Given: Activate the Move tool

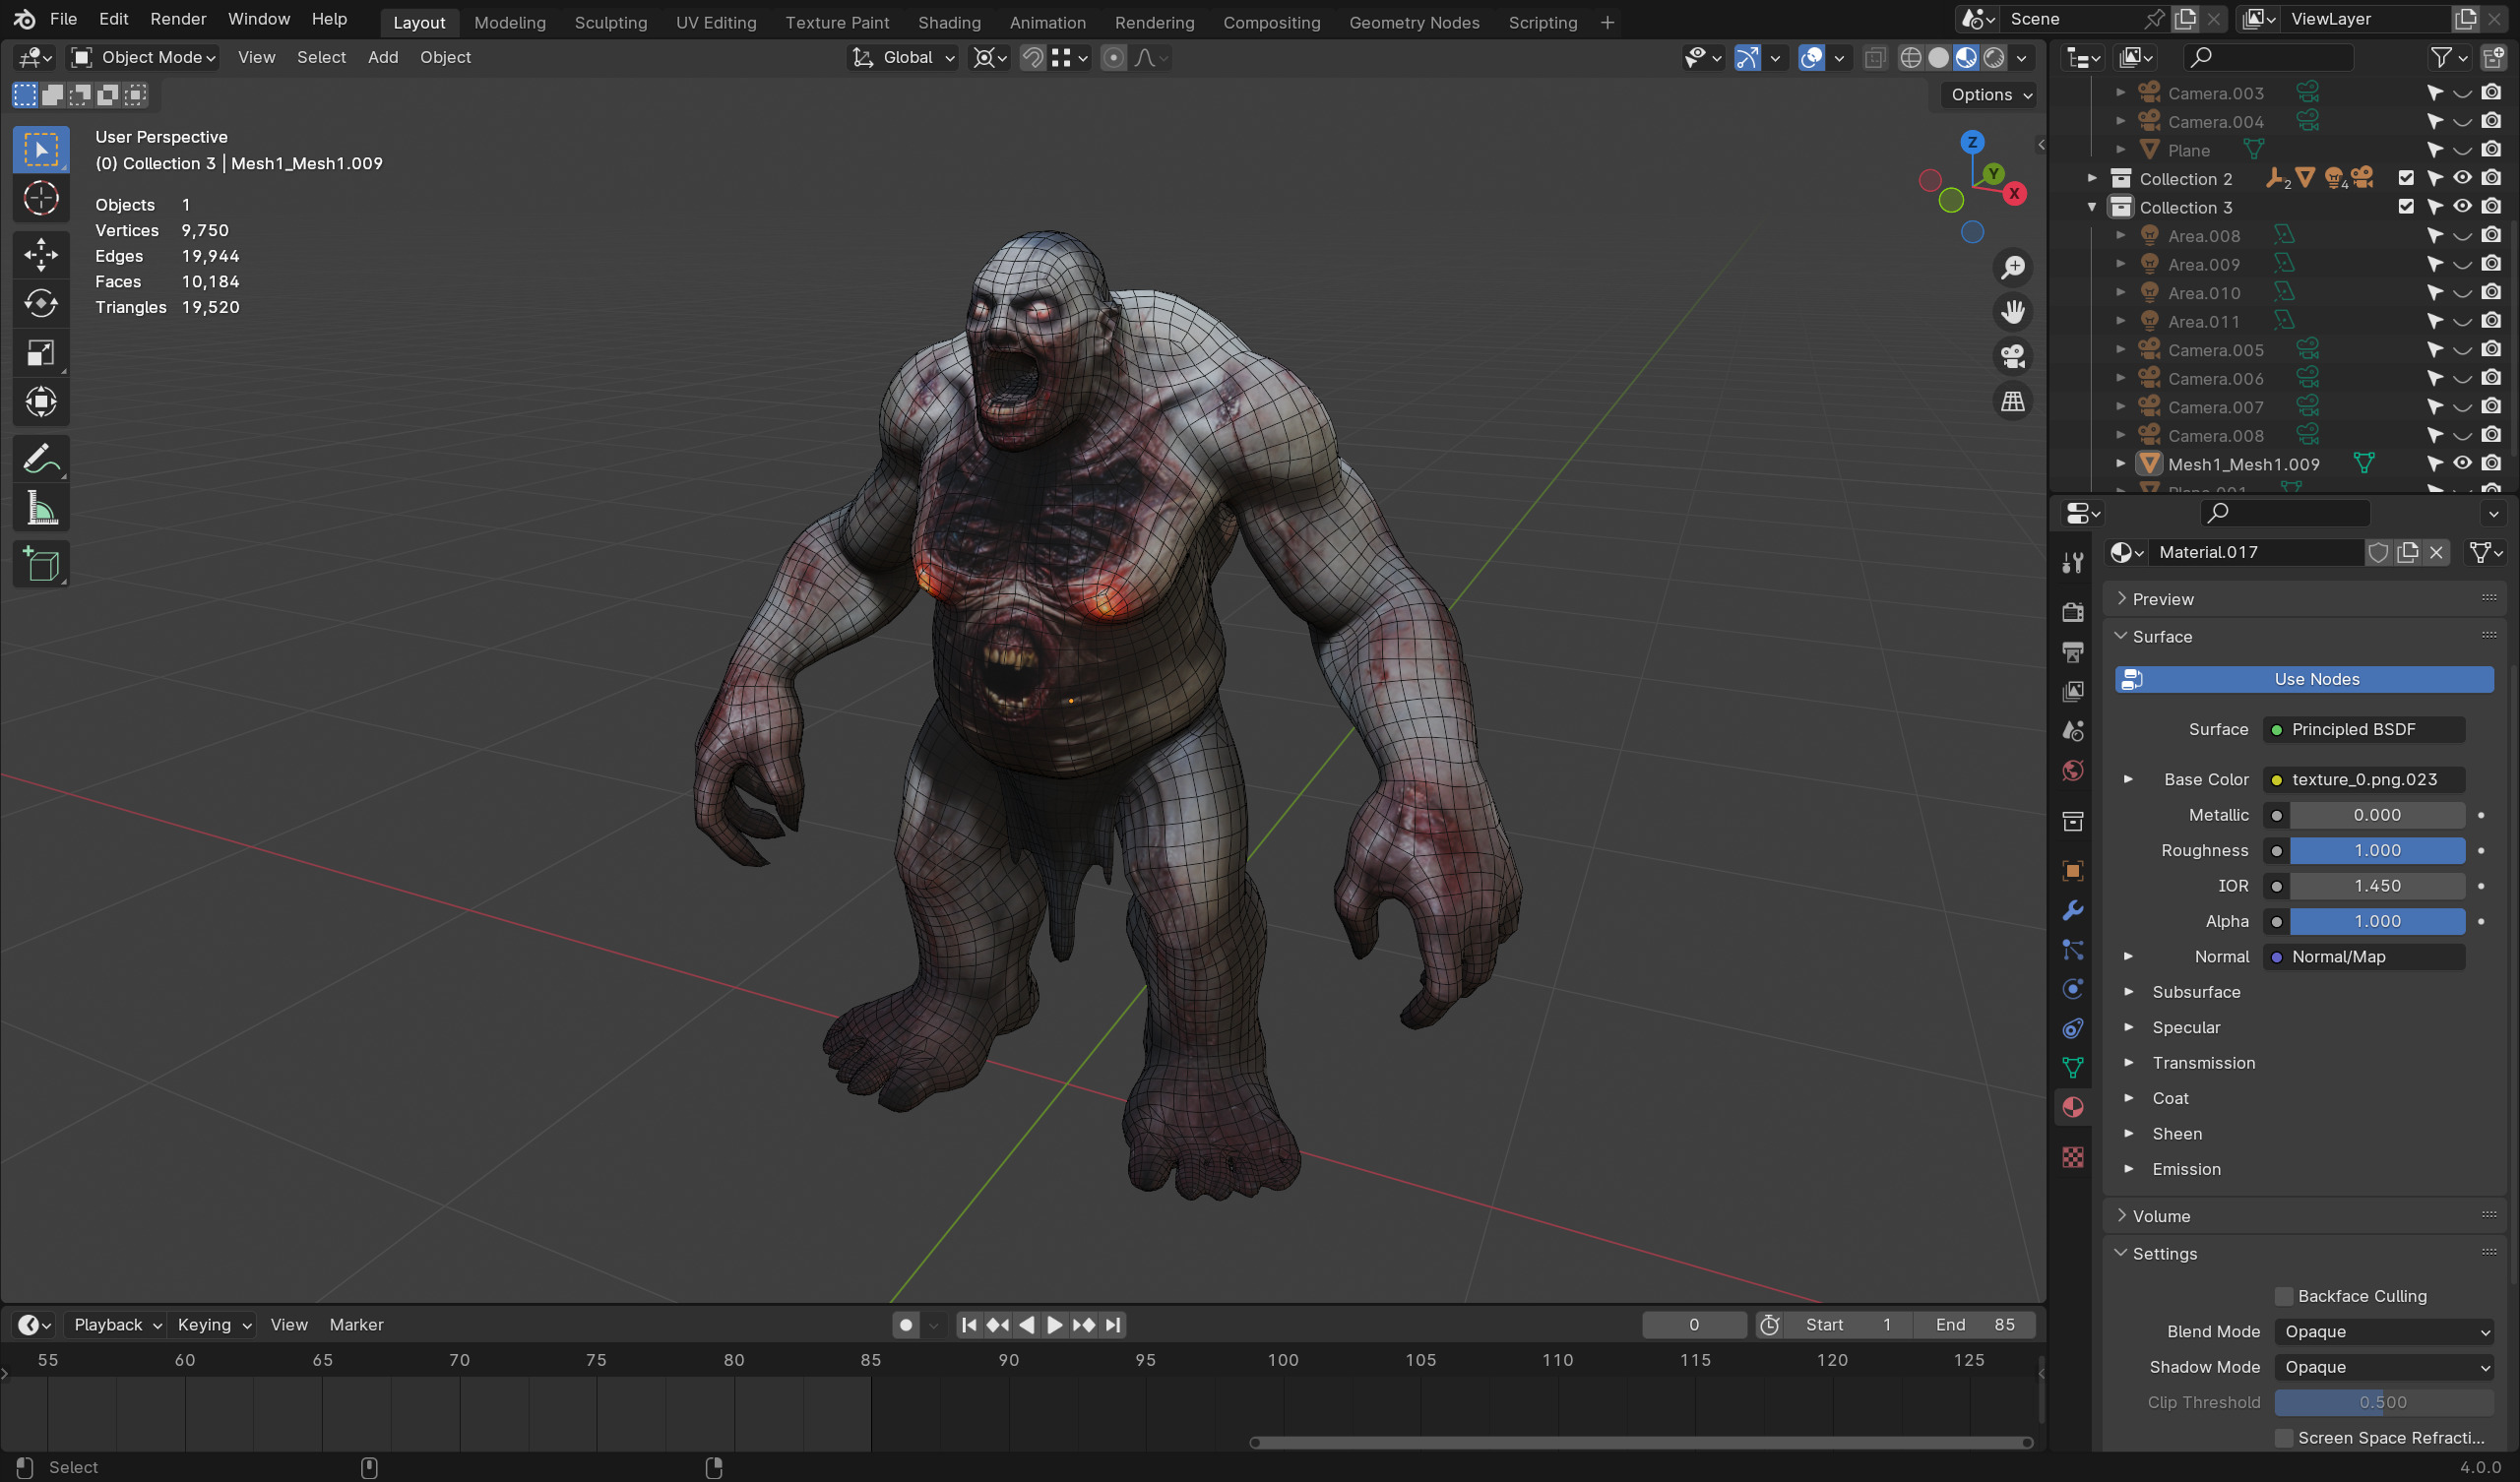Looking at the screenshot, I should tap(41, 254).
